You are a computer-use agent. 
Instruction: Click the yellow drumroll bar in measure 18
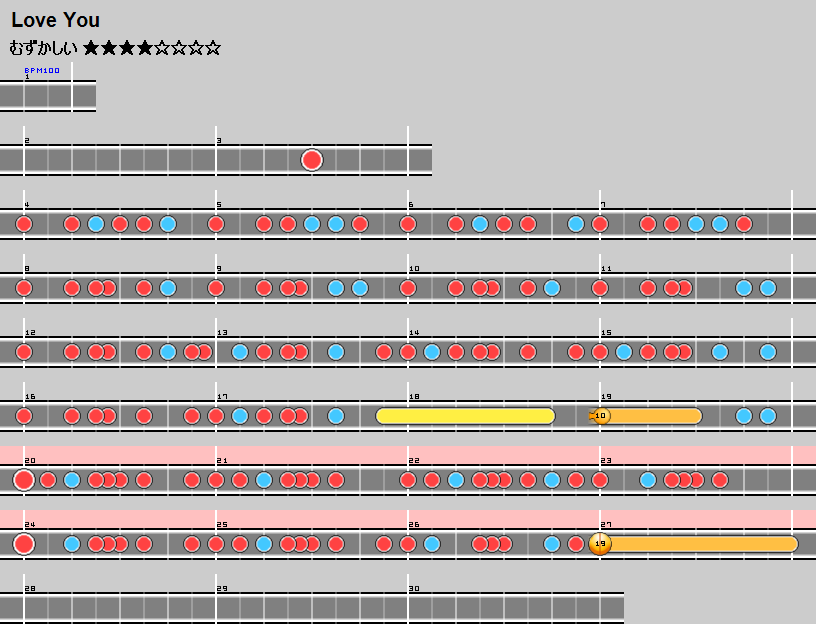click(x=465, y=416)
